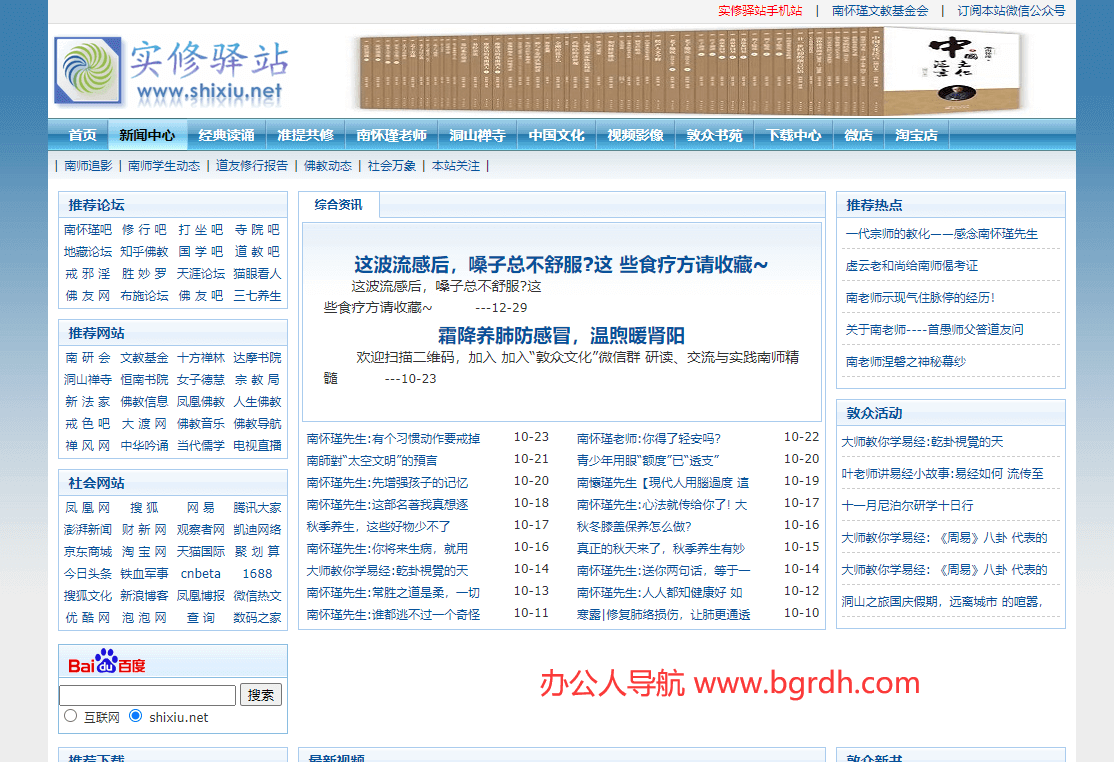Select the 互联网 radio button

[71, 716]
